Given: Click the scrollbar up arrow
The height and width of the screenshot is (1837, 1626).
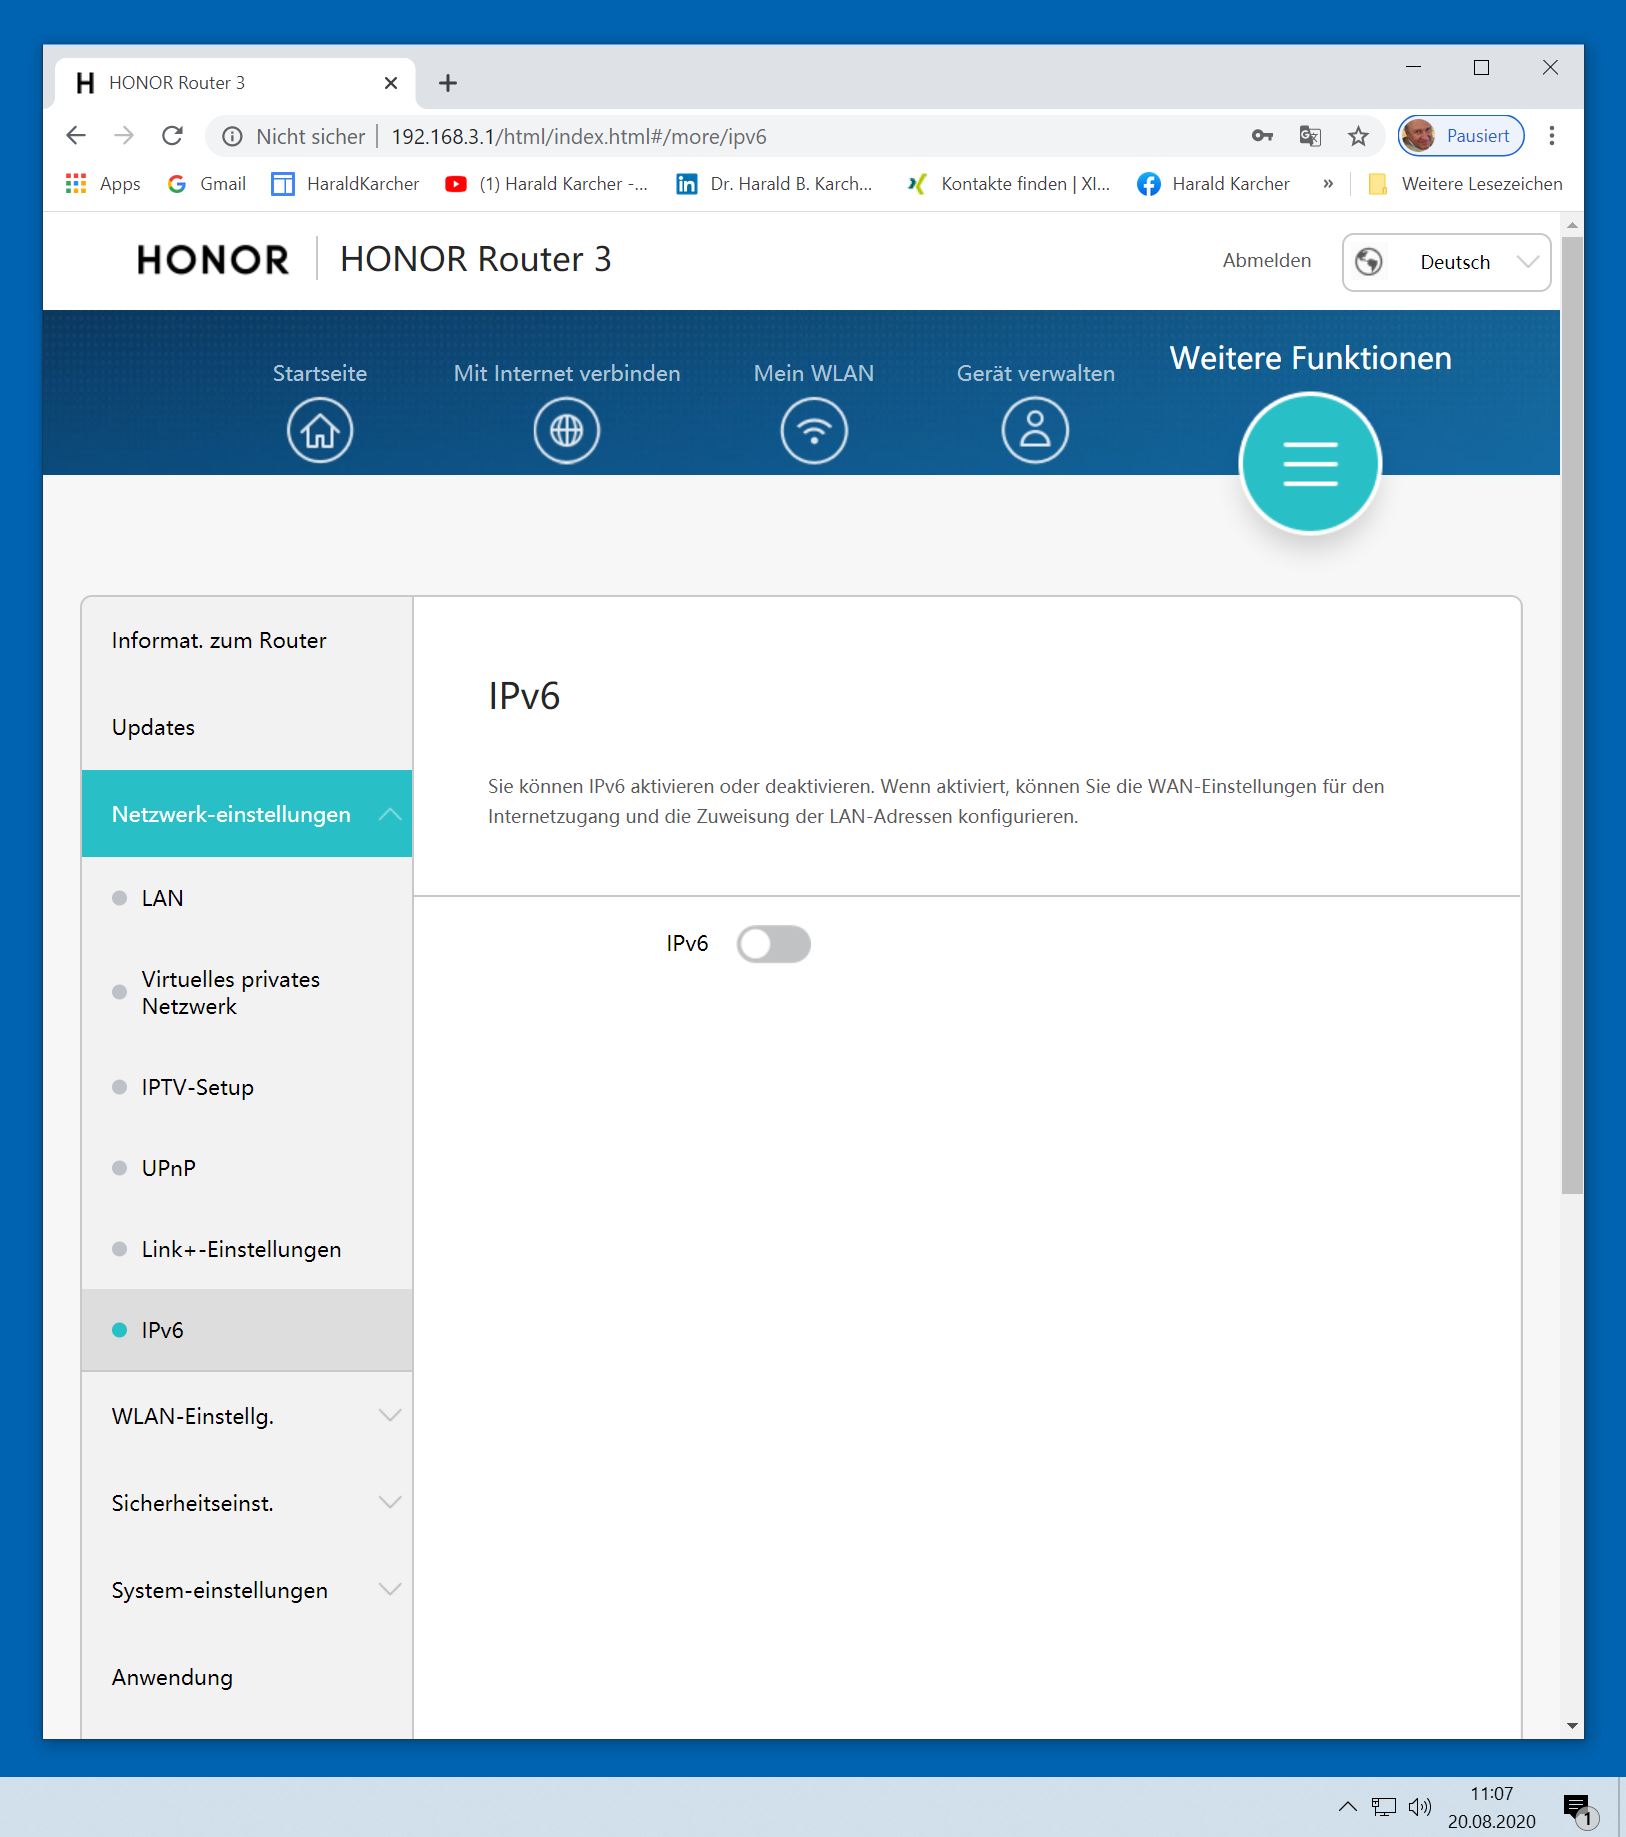Looking at the screenshot, I should click(x=1572, y=226).
